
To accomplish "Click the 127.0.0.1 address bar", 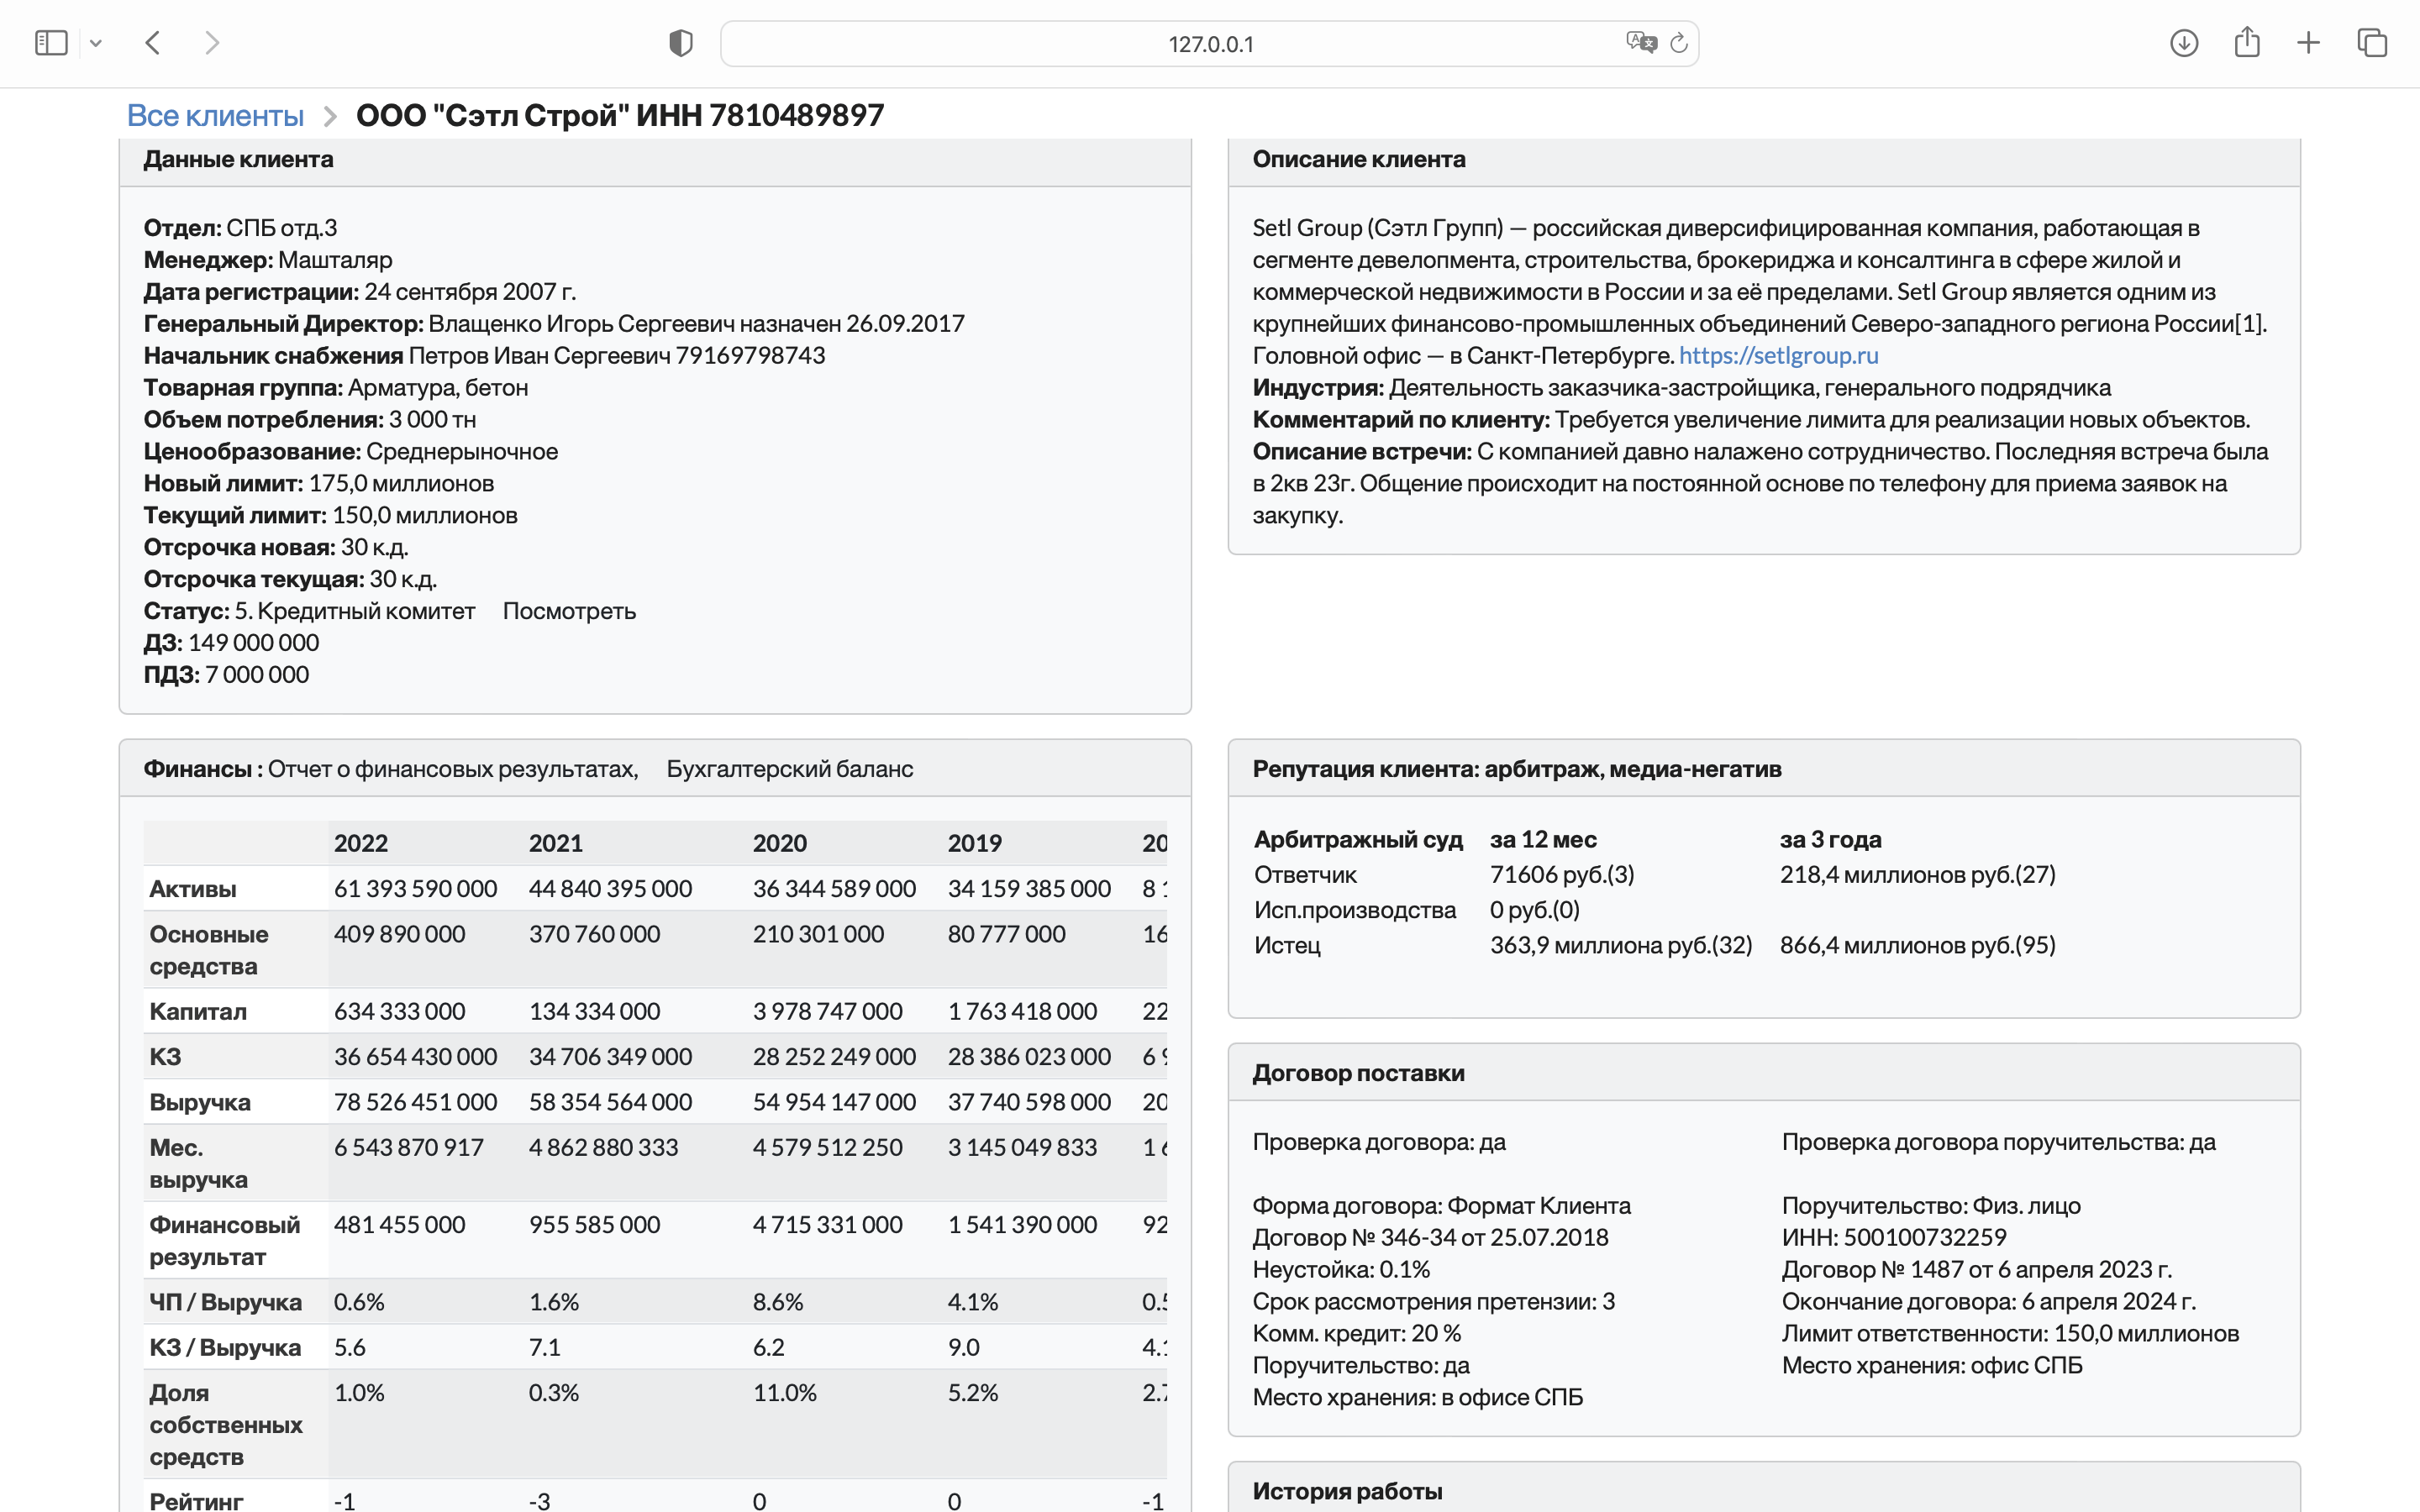I will [x=1210, y=44].
